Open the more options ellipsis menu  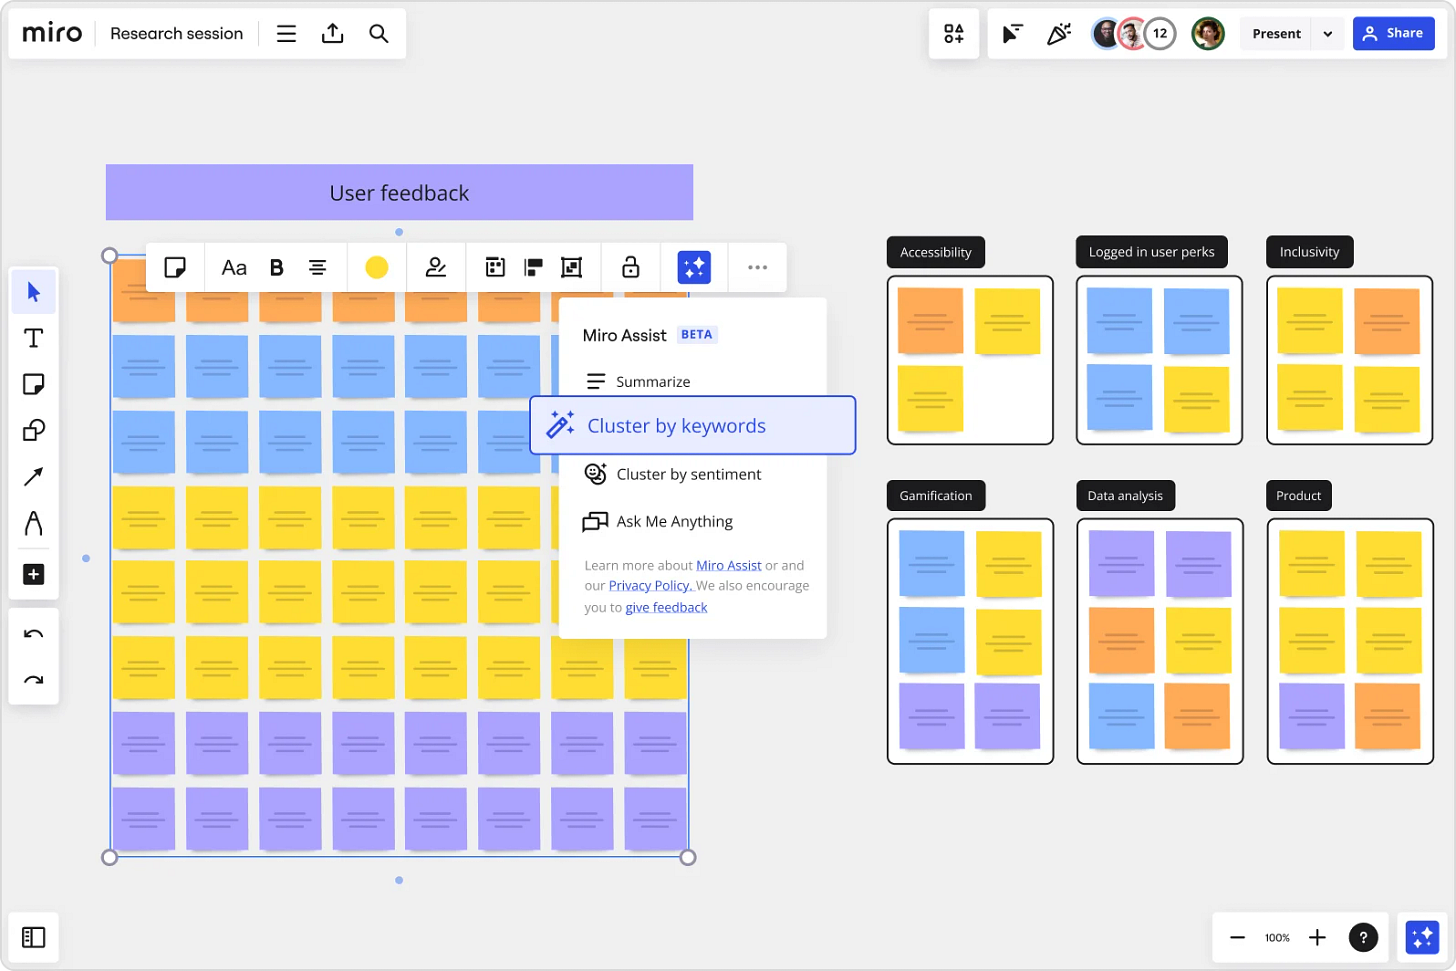(x=758, y=267)
